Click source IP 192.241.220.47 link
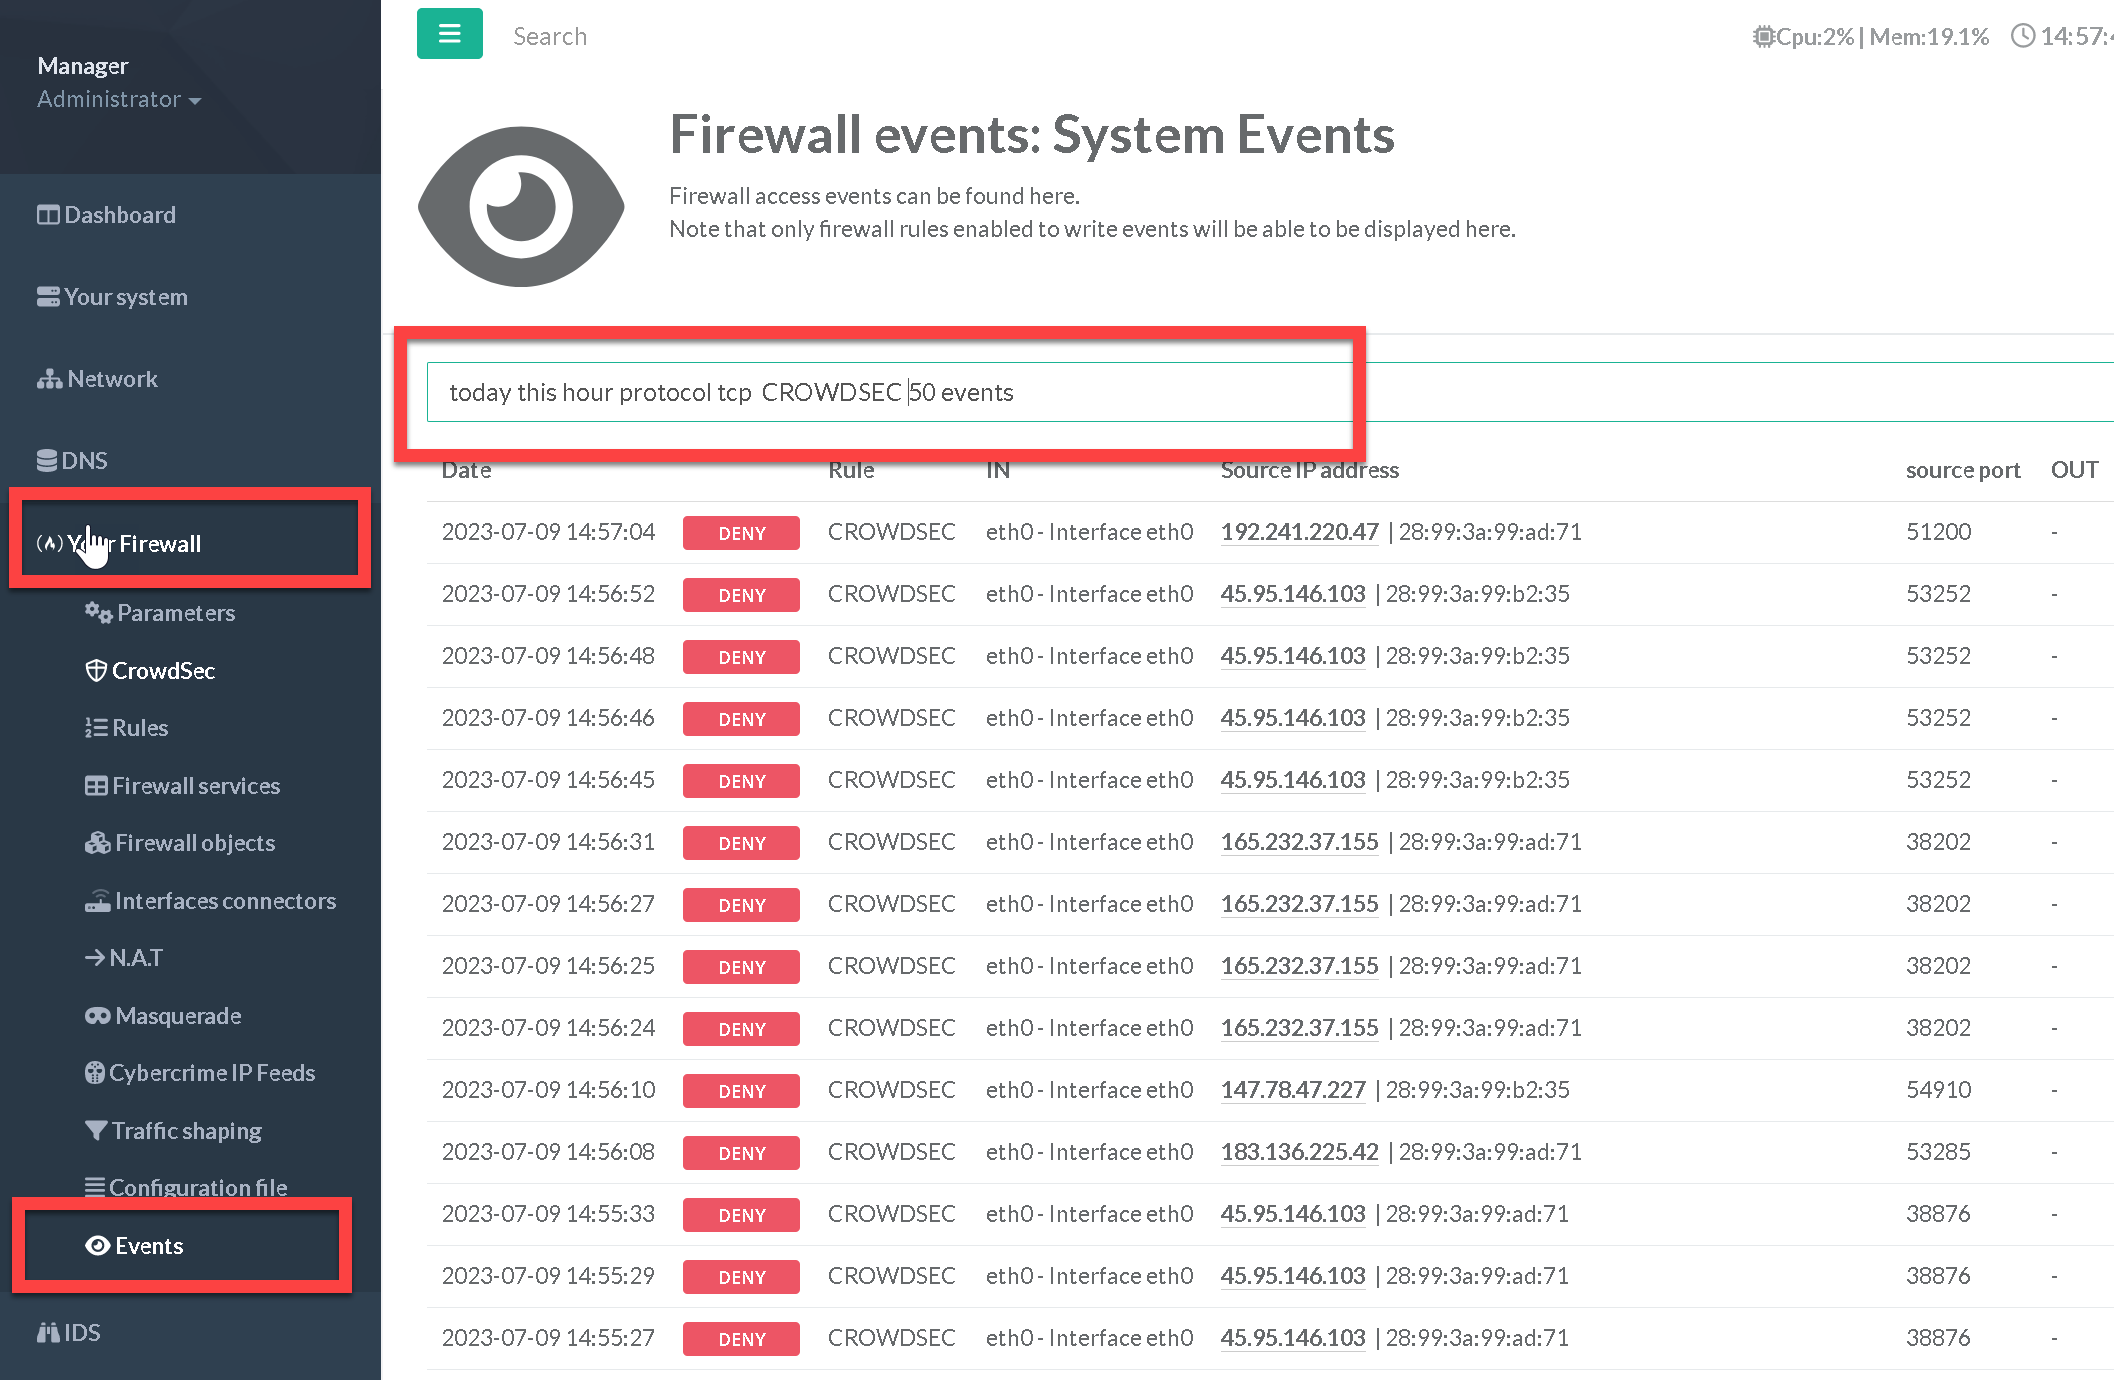The width and height of the screenshot is (2114, 1380). point(1299,532)
